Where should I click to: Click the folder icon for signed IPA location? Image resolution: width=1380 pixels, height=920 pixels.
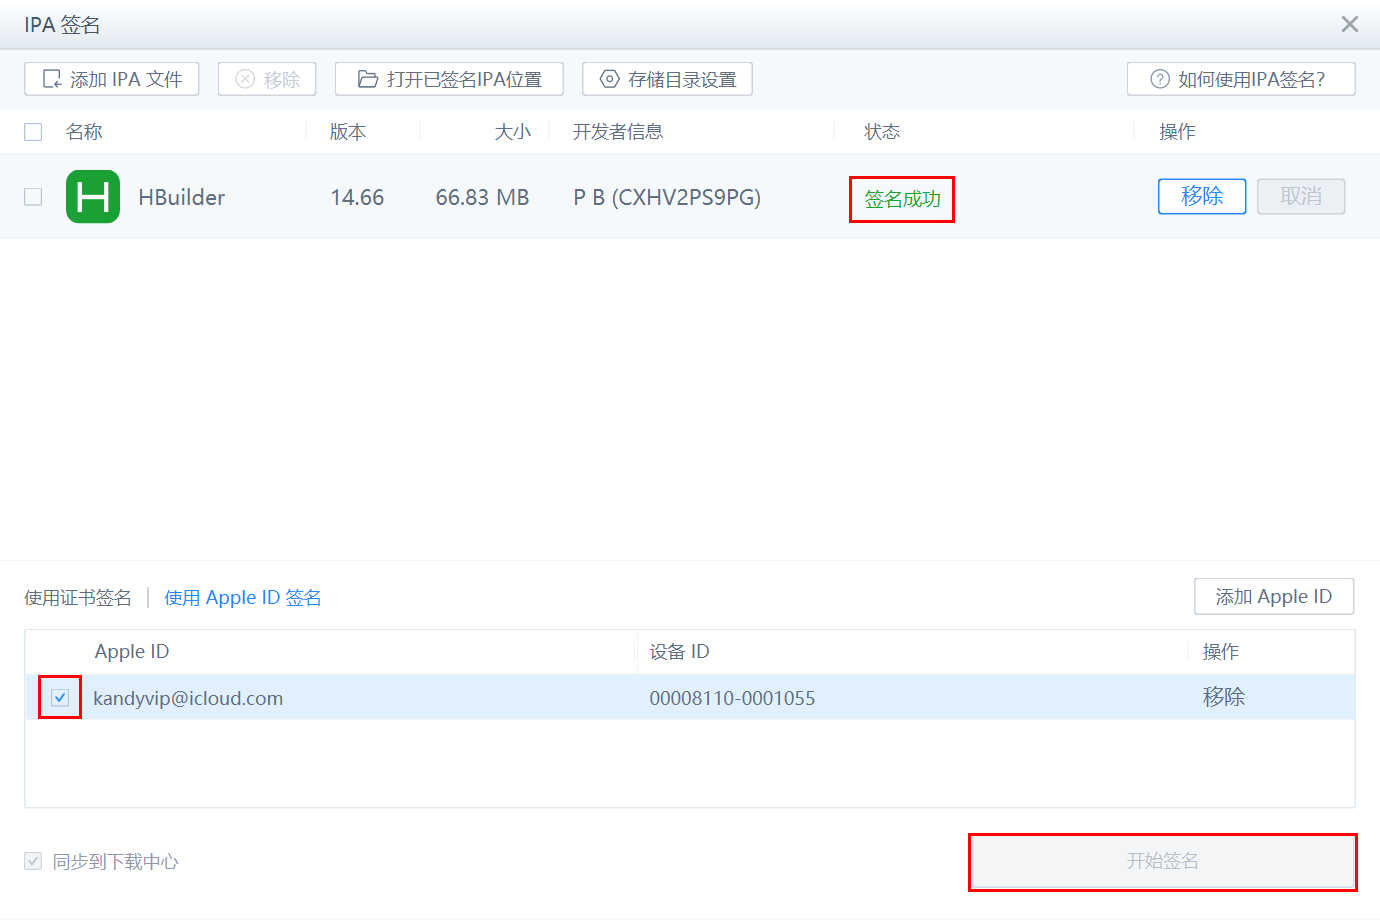368,79
